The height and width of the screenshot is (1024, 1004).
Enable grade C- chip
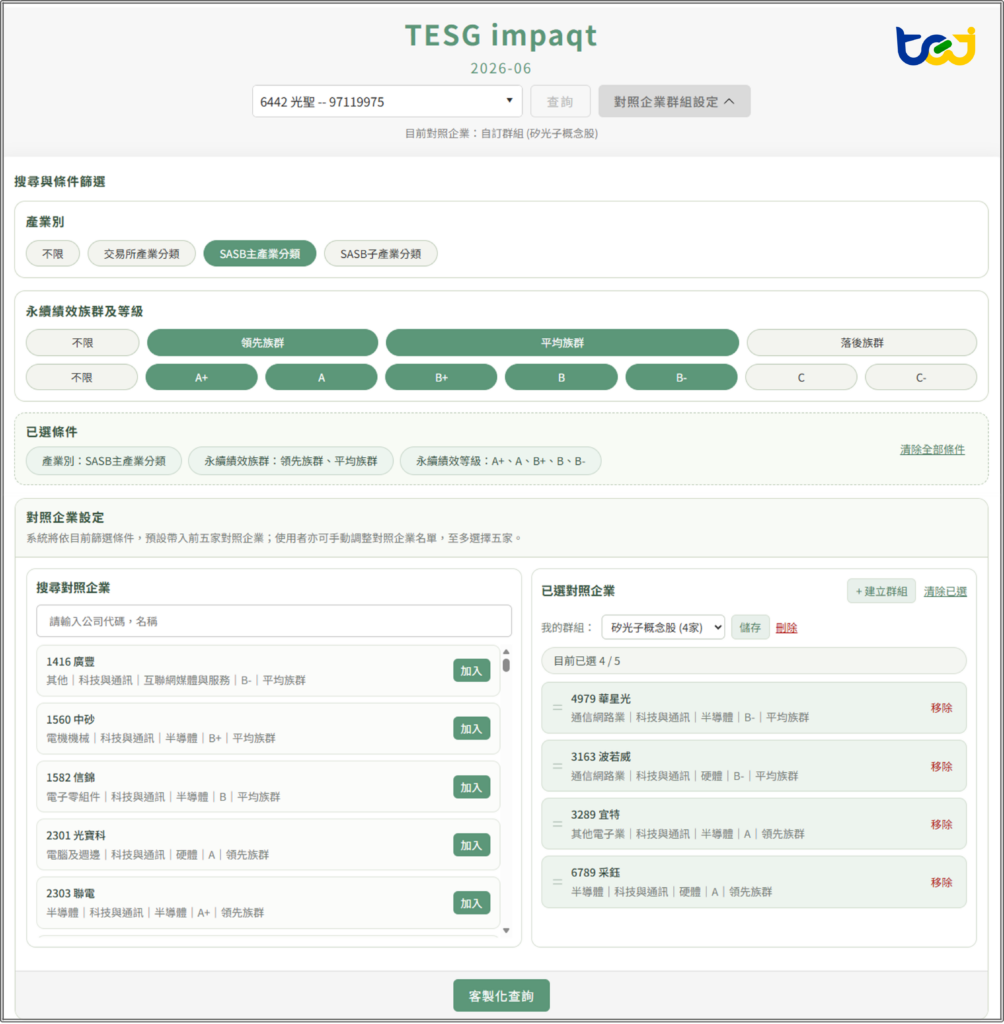pos(921,377)
